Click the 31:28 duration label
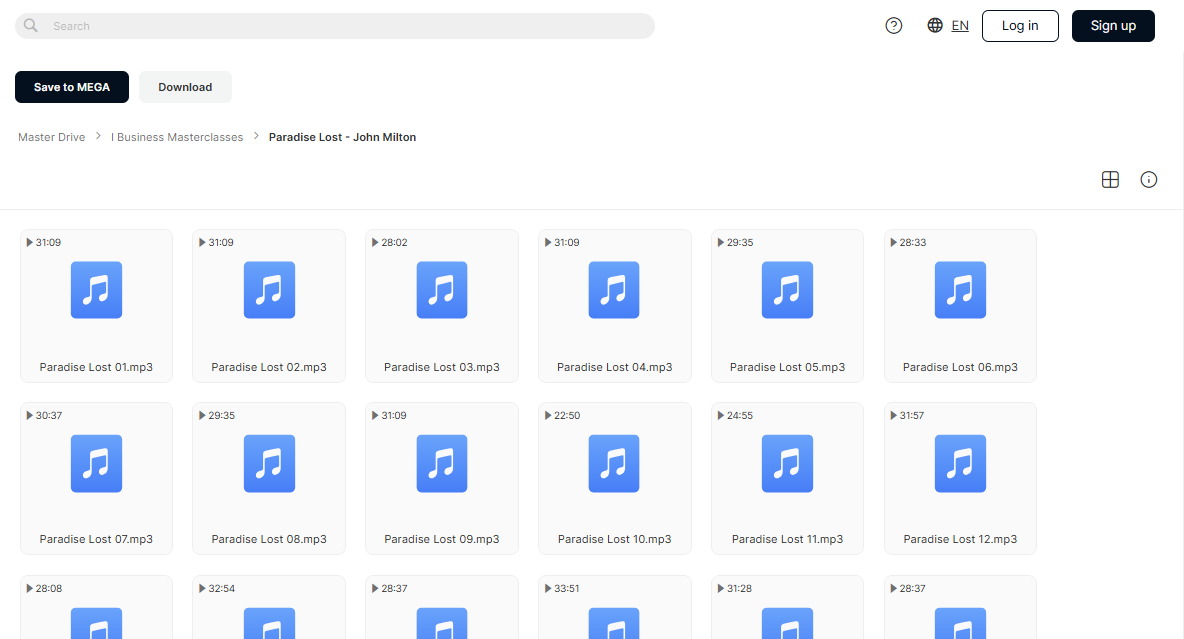The height and width of the screenshot is (639, 1184). point(739,588)
